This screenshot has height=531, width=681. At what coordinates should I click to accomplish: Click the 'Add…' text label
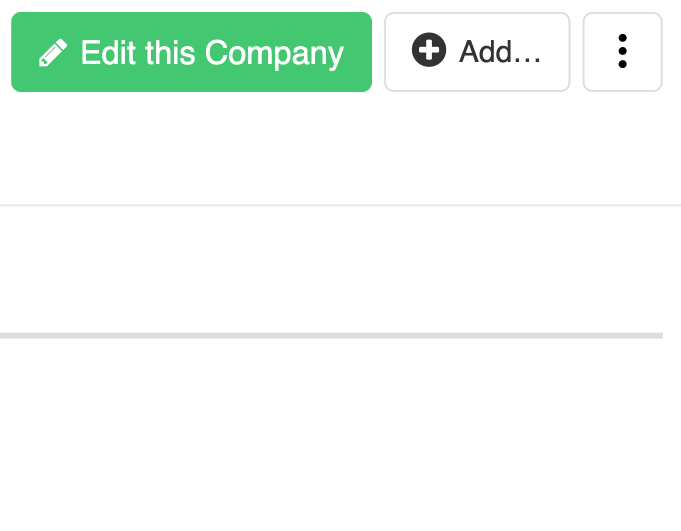[499, 52]
